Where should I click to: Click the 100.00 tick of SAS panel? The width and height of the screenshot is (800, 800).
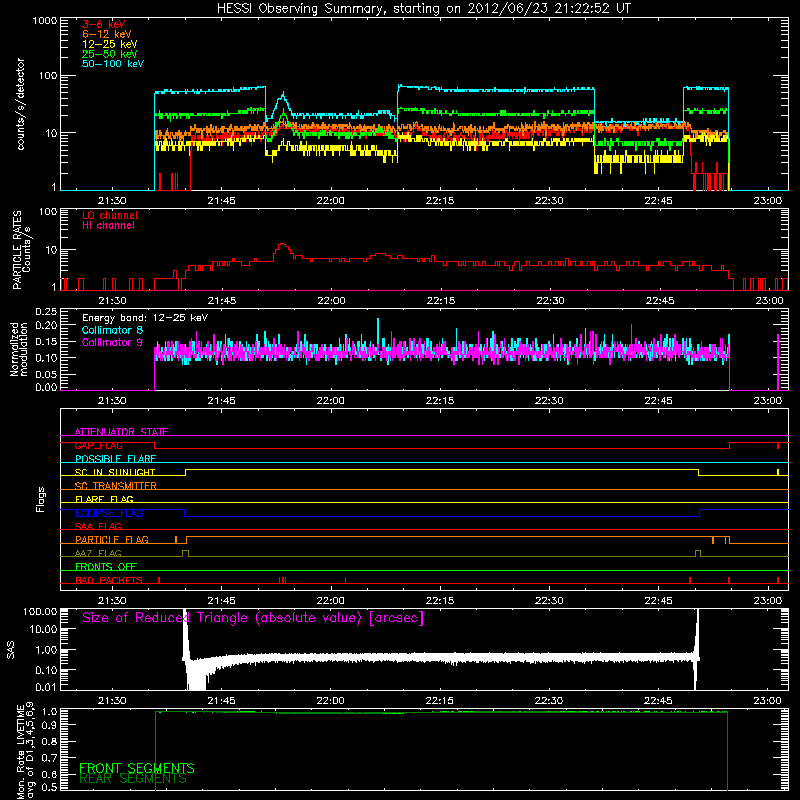coord(40,611)
